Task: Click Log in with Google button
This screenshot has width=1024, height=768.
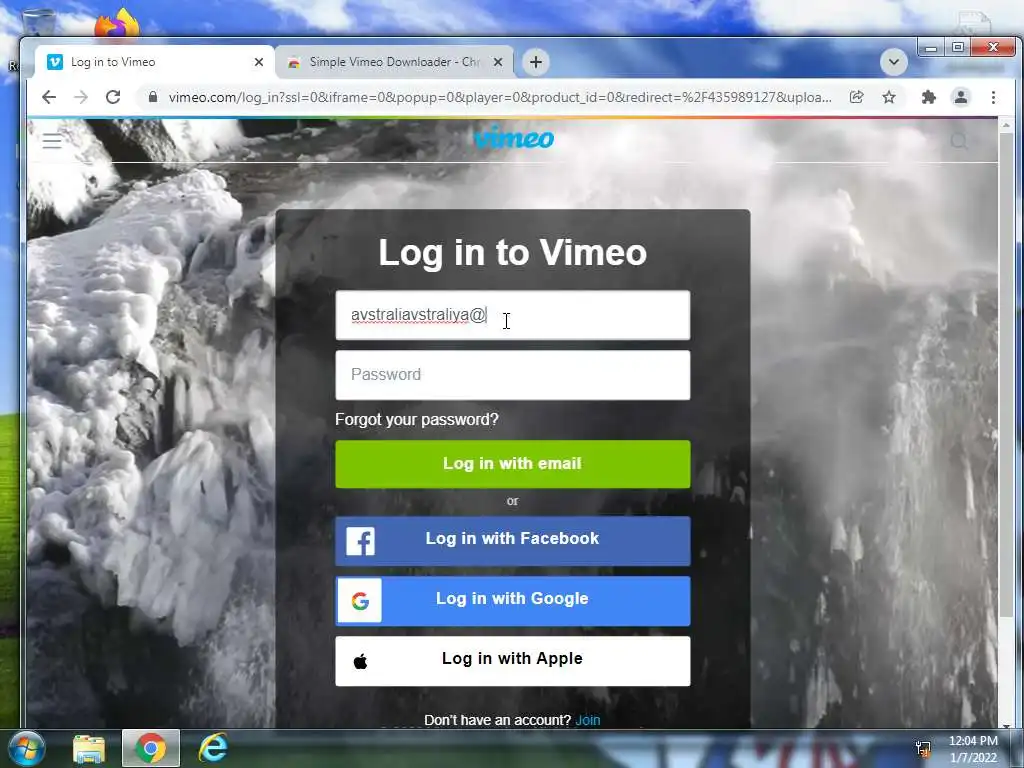Action: tap(513, 601)
